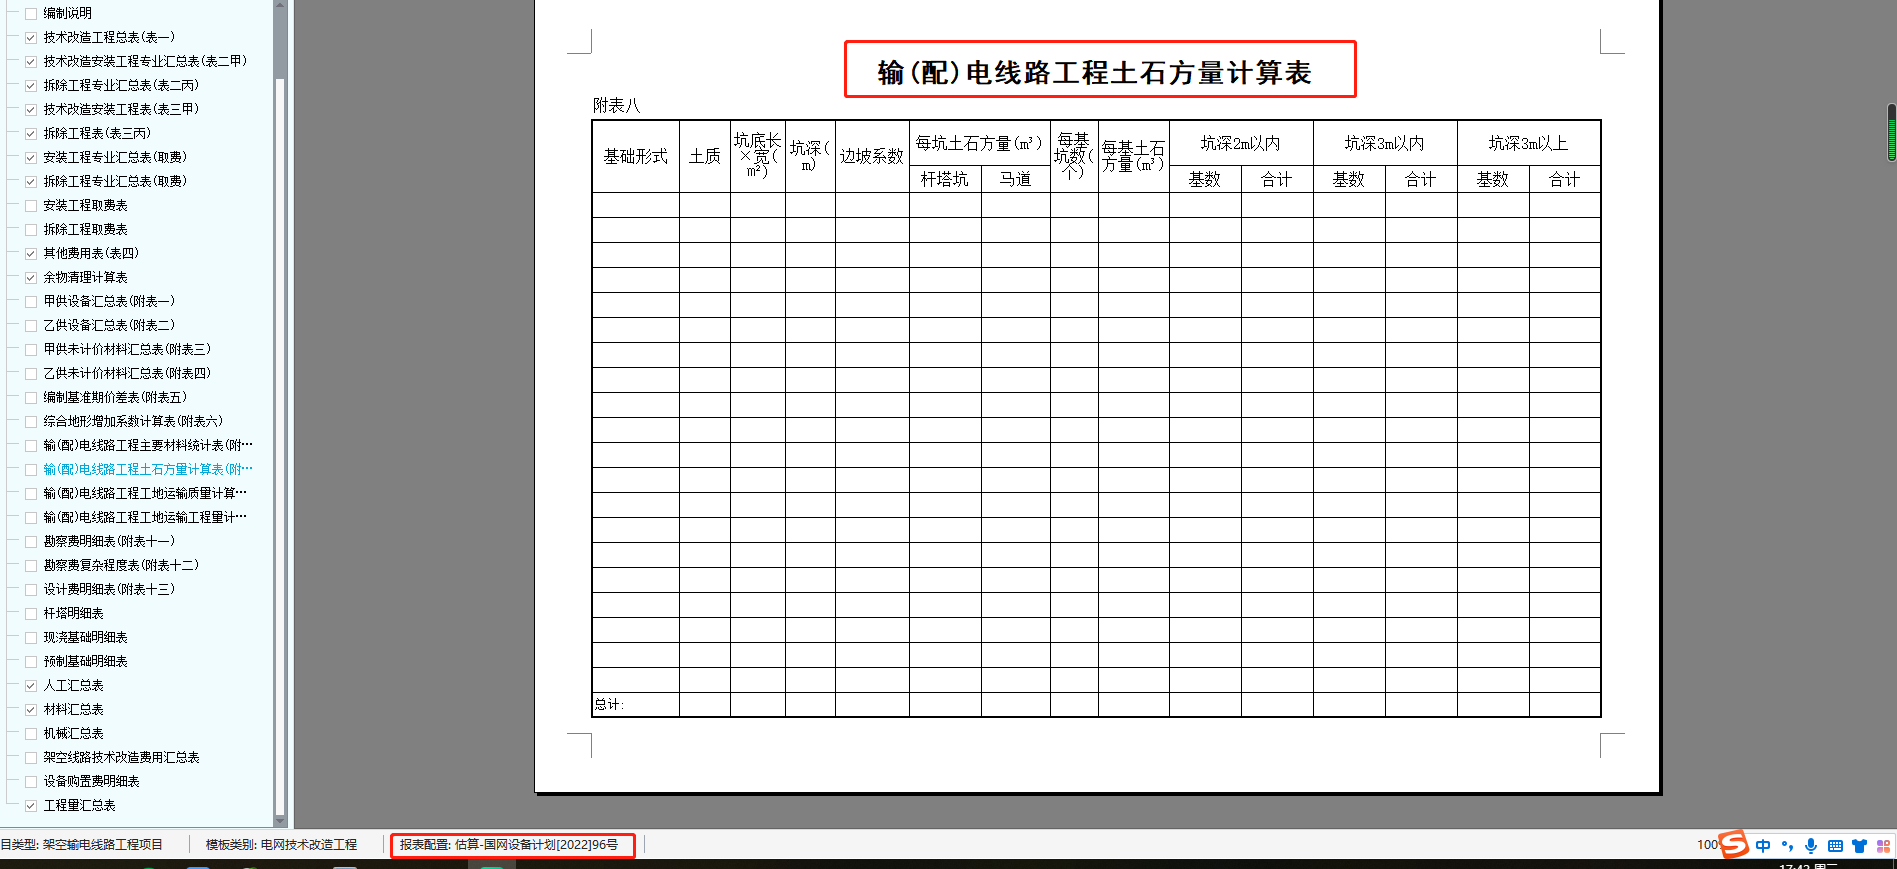The width and height of the screenshot is (1897, 869).
Task: Uncheck the 人工汇总表 checkbox
Action: pyautogui.click(x=31, y=685)
